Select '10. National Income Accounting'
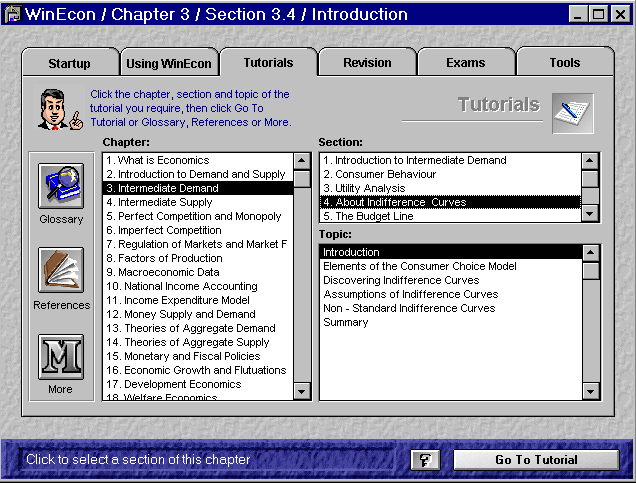 coord(198,286)
